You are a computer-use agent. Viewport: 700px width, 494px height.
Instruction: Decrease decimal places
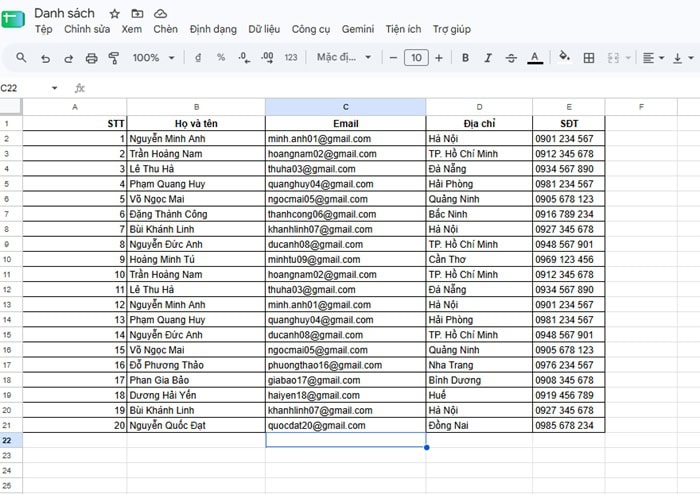244,58
